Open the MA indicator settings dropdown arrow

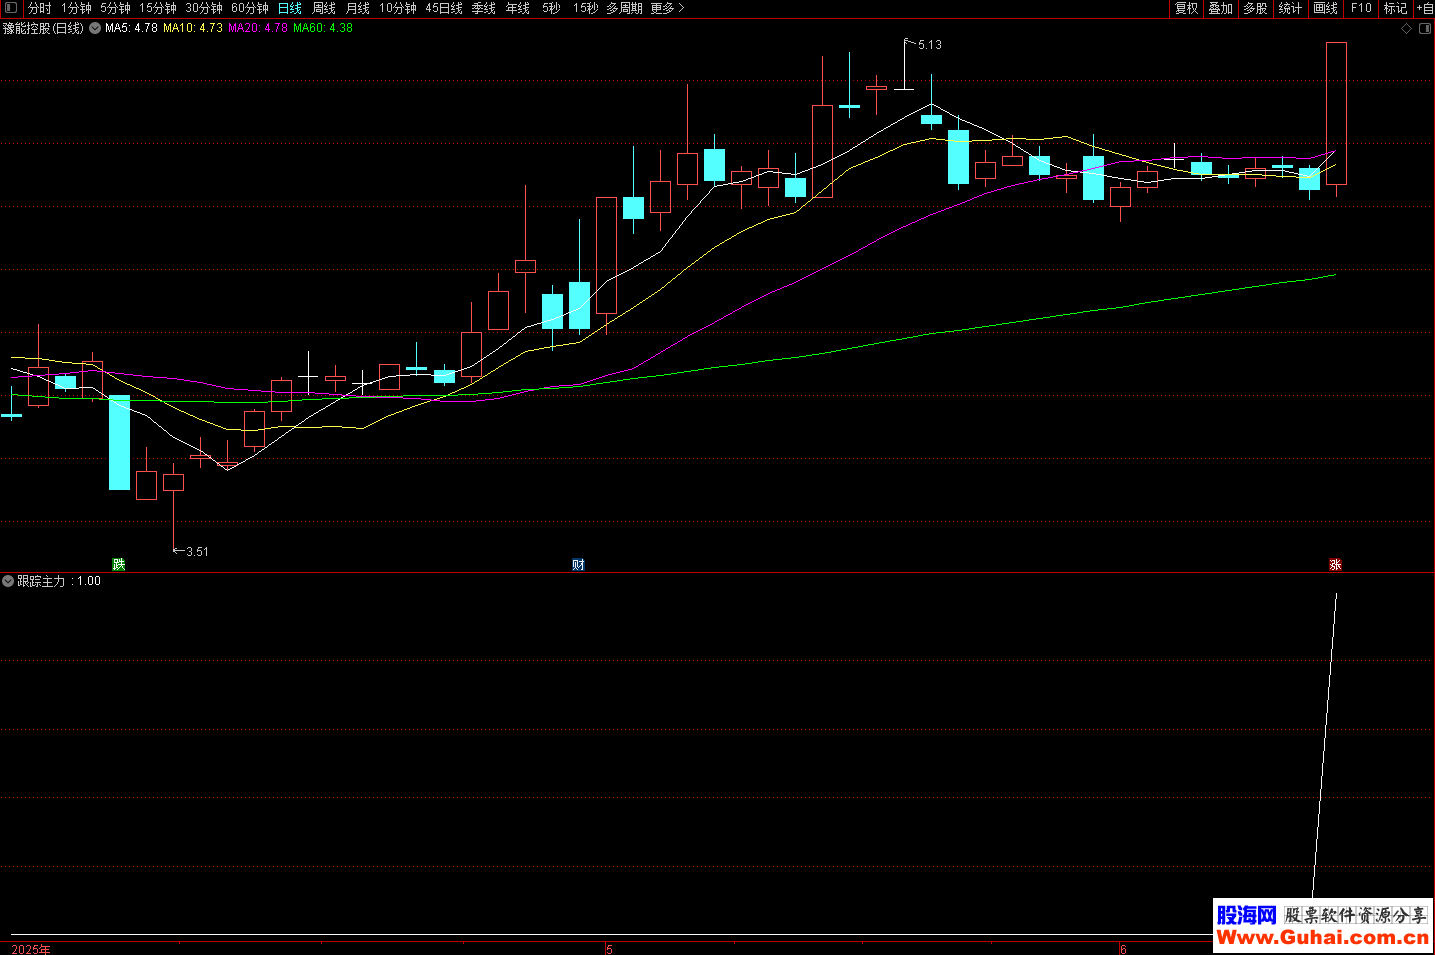pos(95,28)
